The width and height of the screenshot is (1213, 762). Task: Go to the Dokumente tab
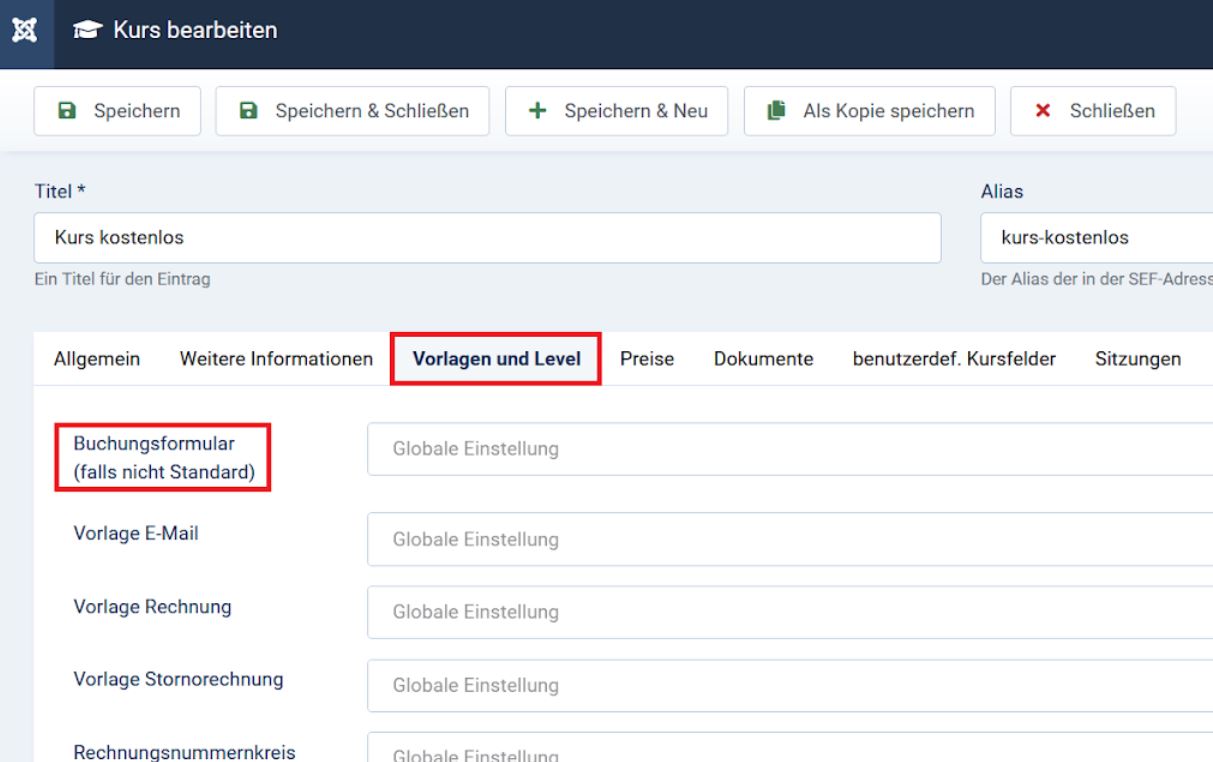click(762, 359)
